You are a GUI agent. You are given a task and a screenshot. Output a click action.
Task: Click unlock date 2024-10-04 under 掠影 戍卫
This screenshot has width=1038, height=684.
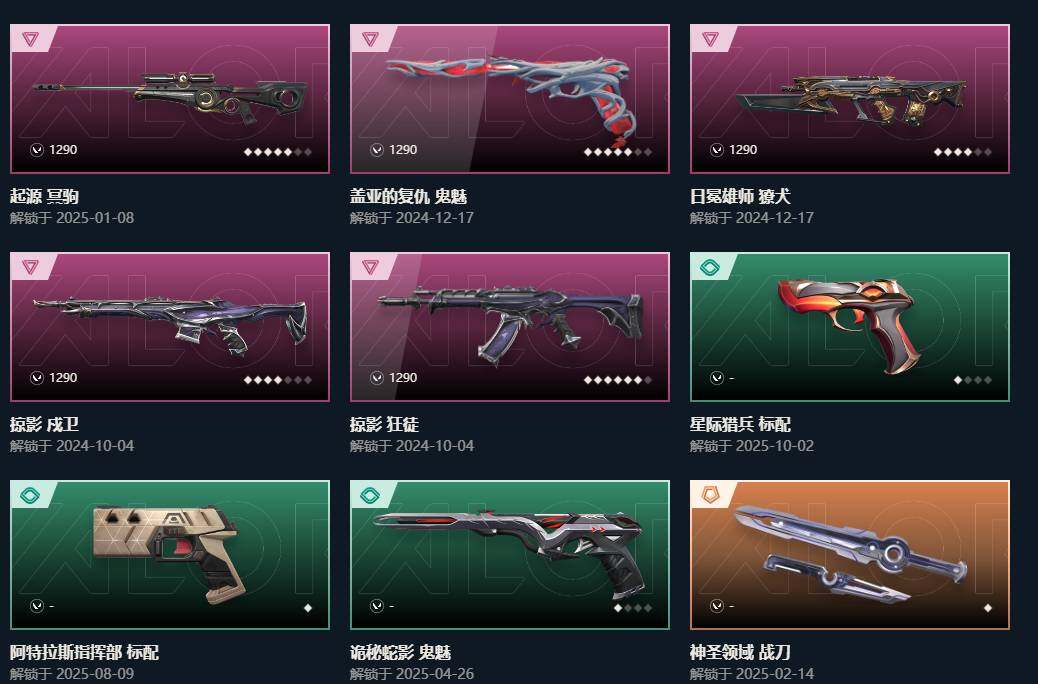(95, 446)
